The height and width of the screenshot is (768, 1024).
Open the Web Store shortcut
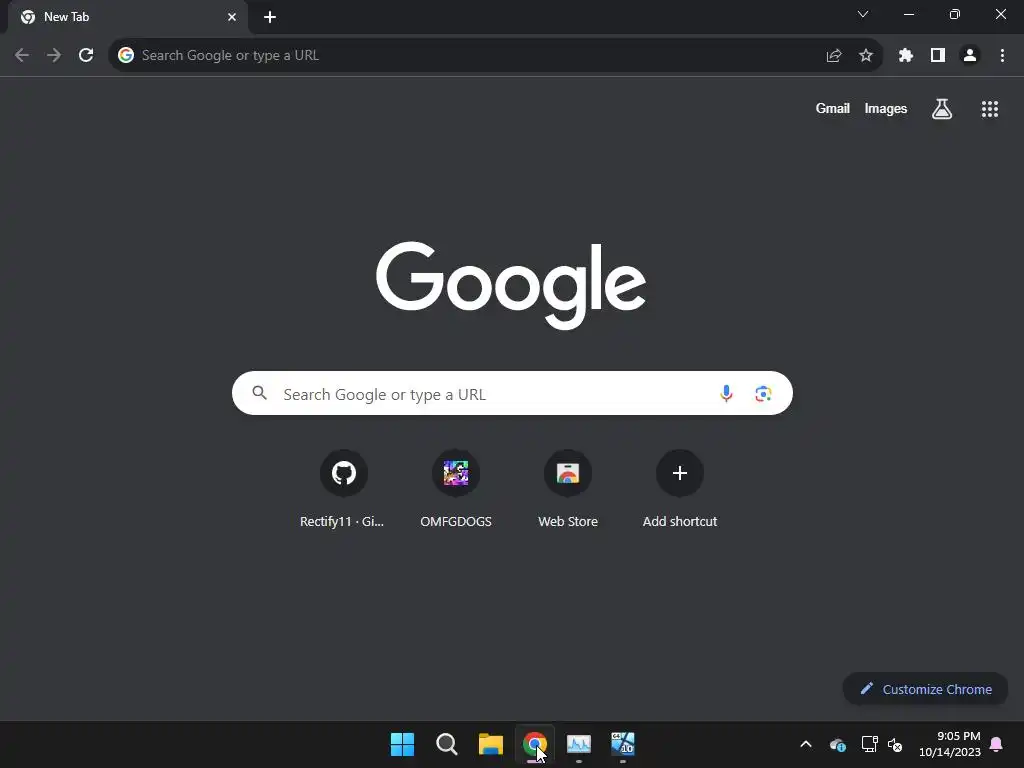tap(568, 489)
